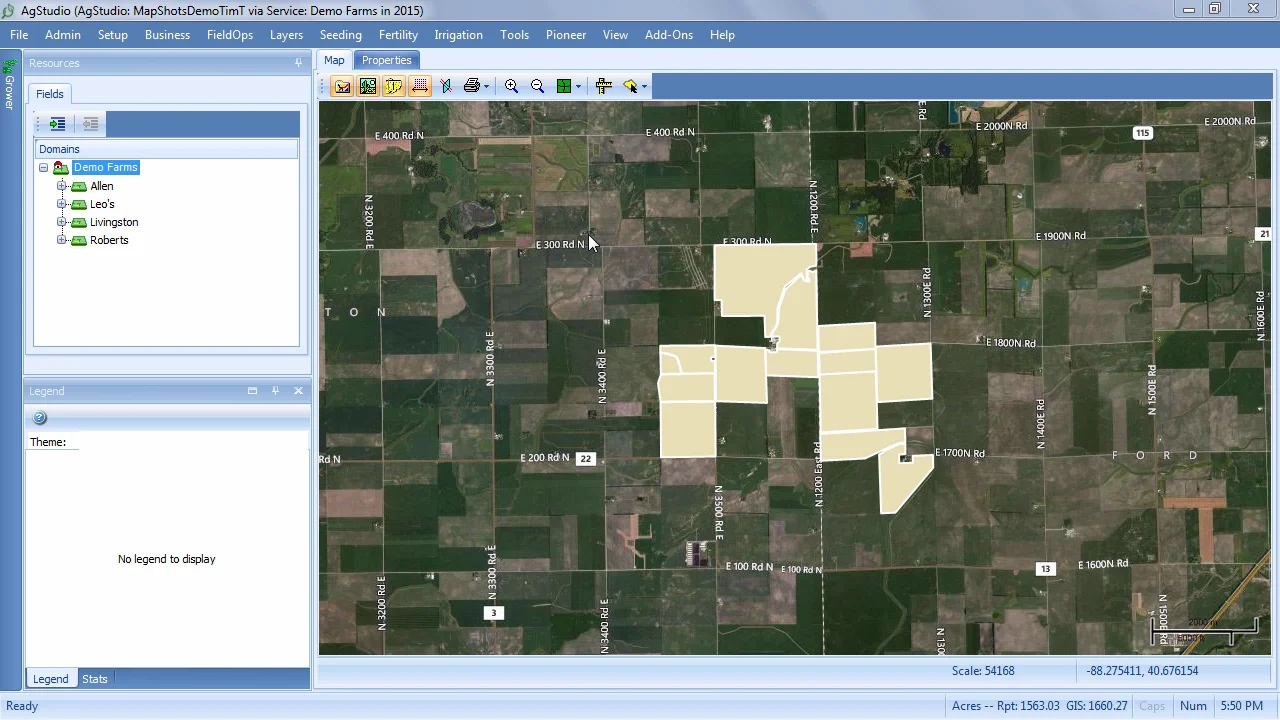Open the Grower side tab
Screen dimensions: 1280x720
[x=9, y=84]
